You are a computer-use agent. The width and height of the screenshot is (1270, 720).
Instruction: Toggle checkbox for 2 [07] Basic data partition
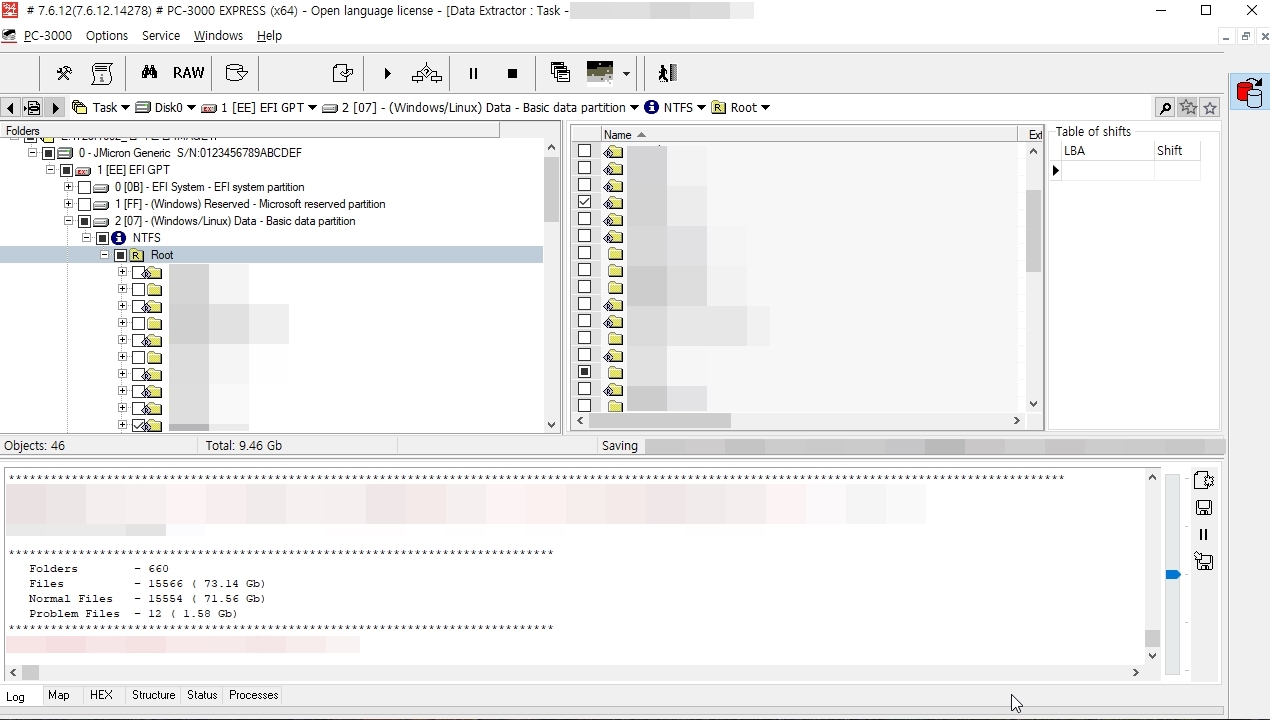pyautogui.click(x=84, y=222)
